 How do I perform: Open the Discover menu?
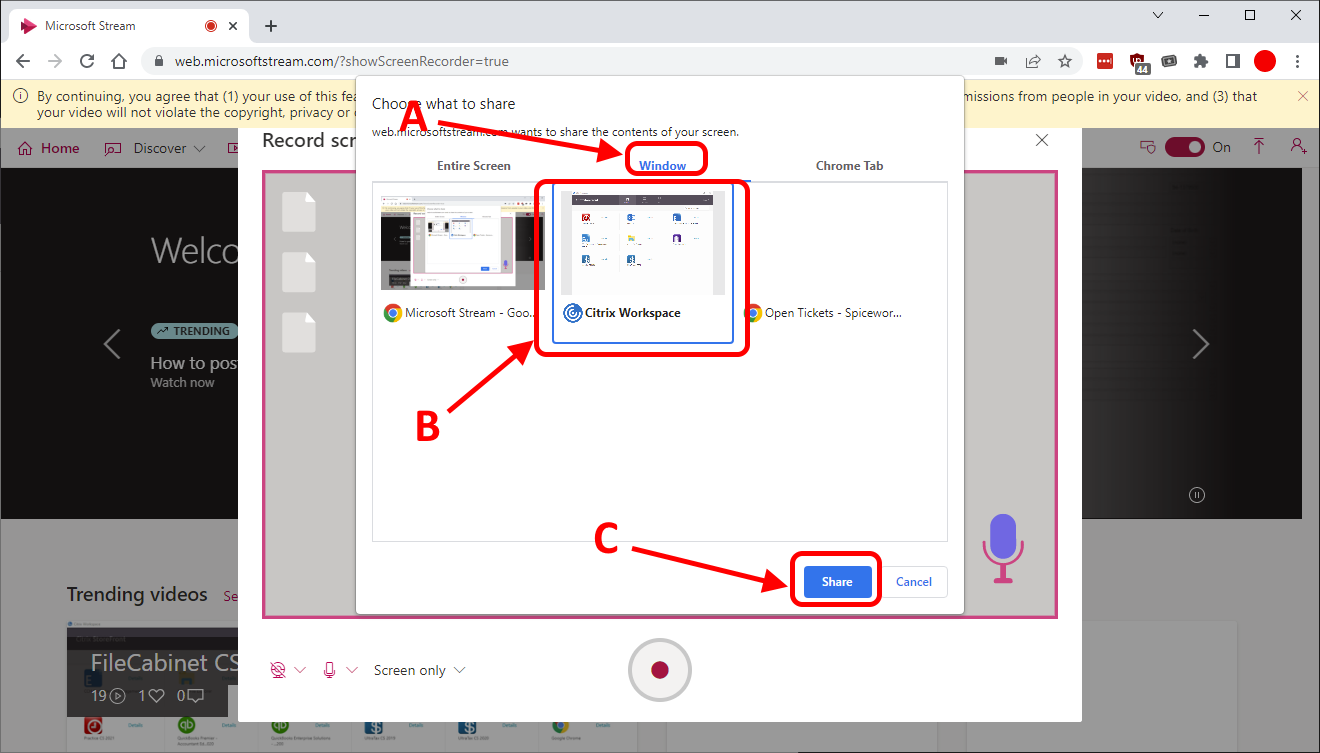[155, 148]
